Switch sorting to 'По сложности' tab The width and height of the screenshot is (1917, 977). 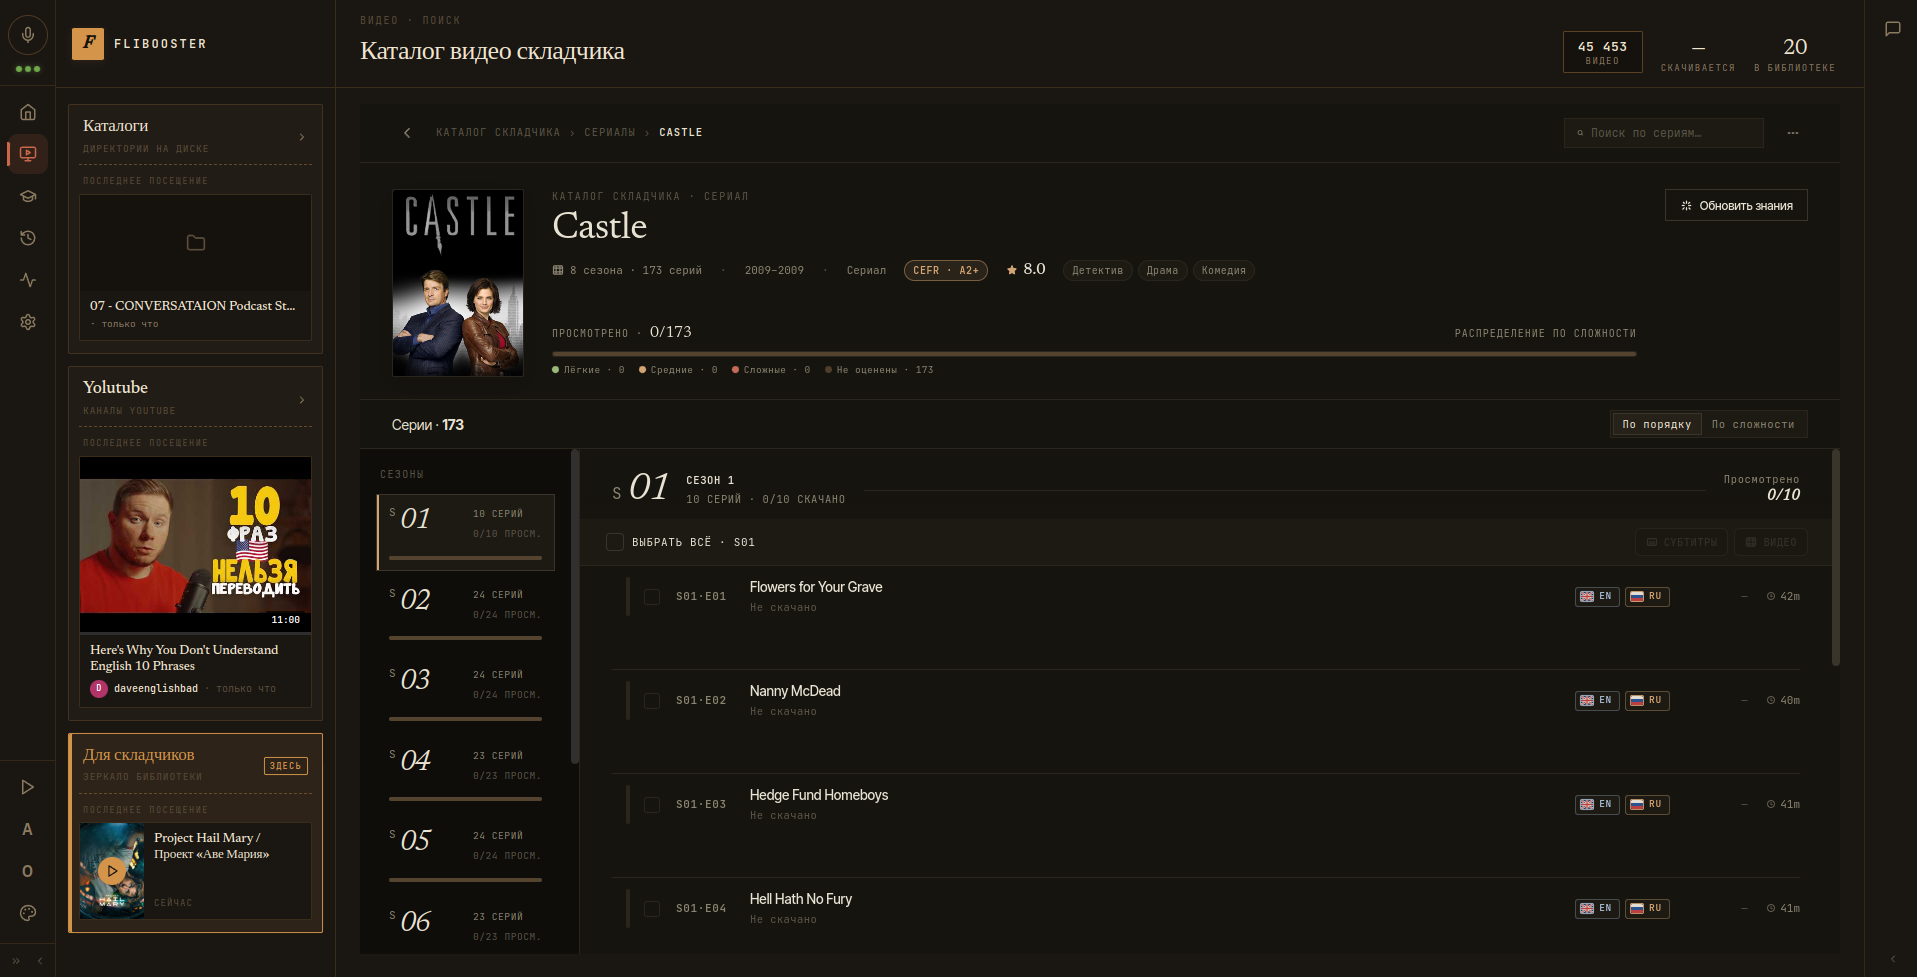pyautogui.click(x=1753, y=425)
